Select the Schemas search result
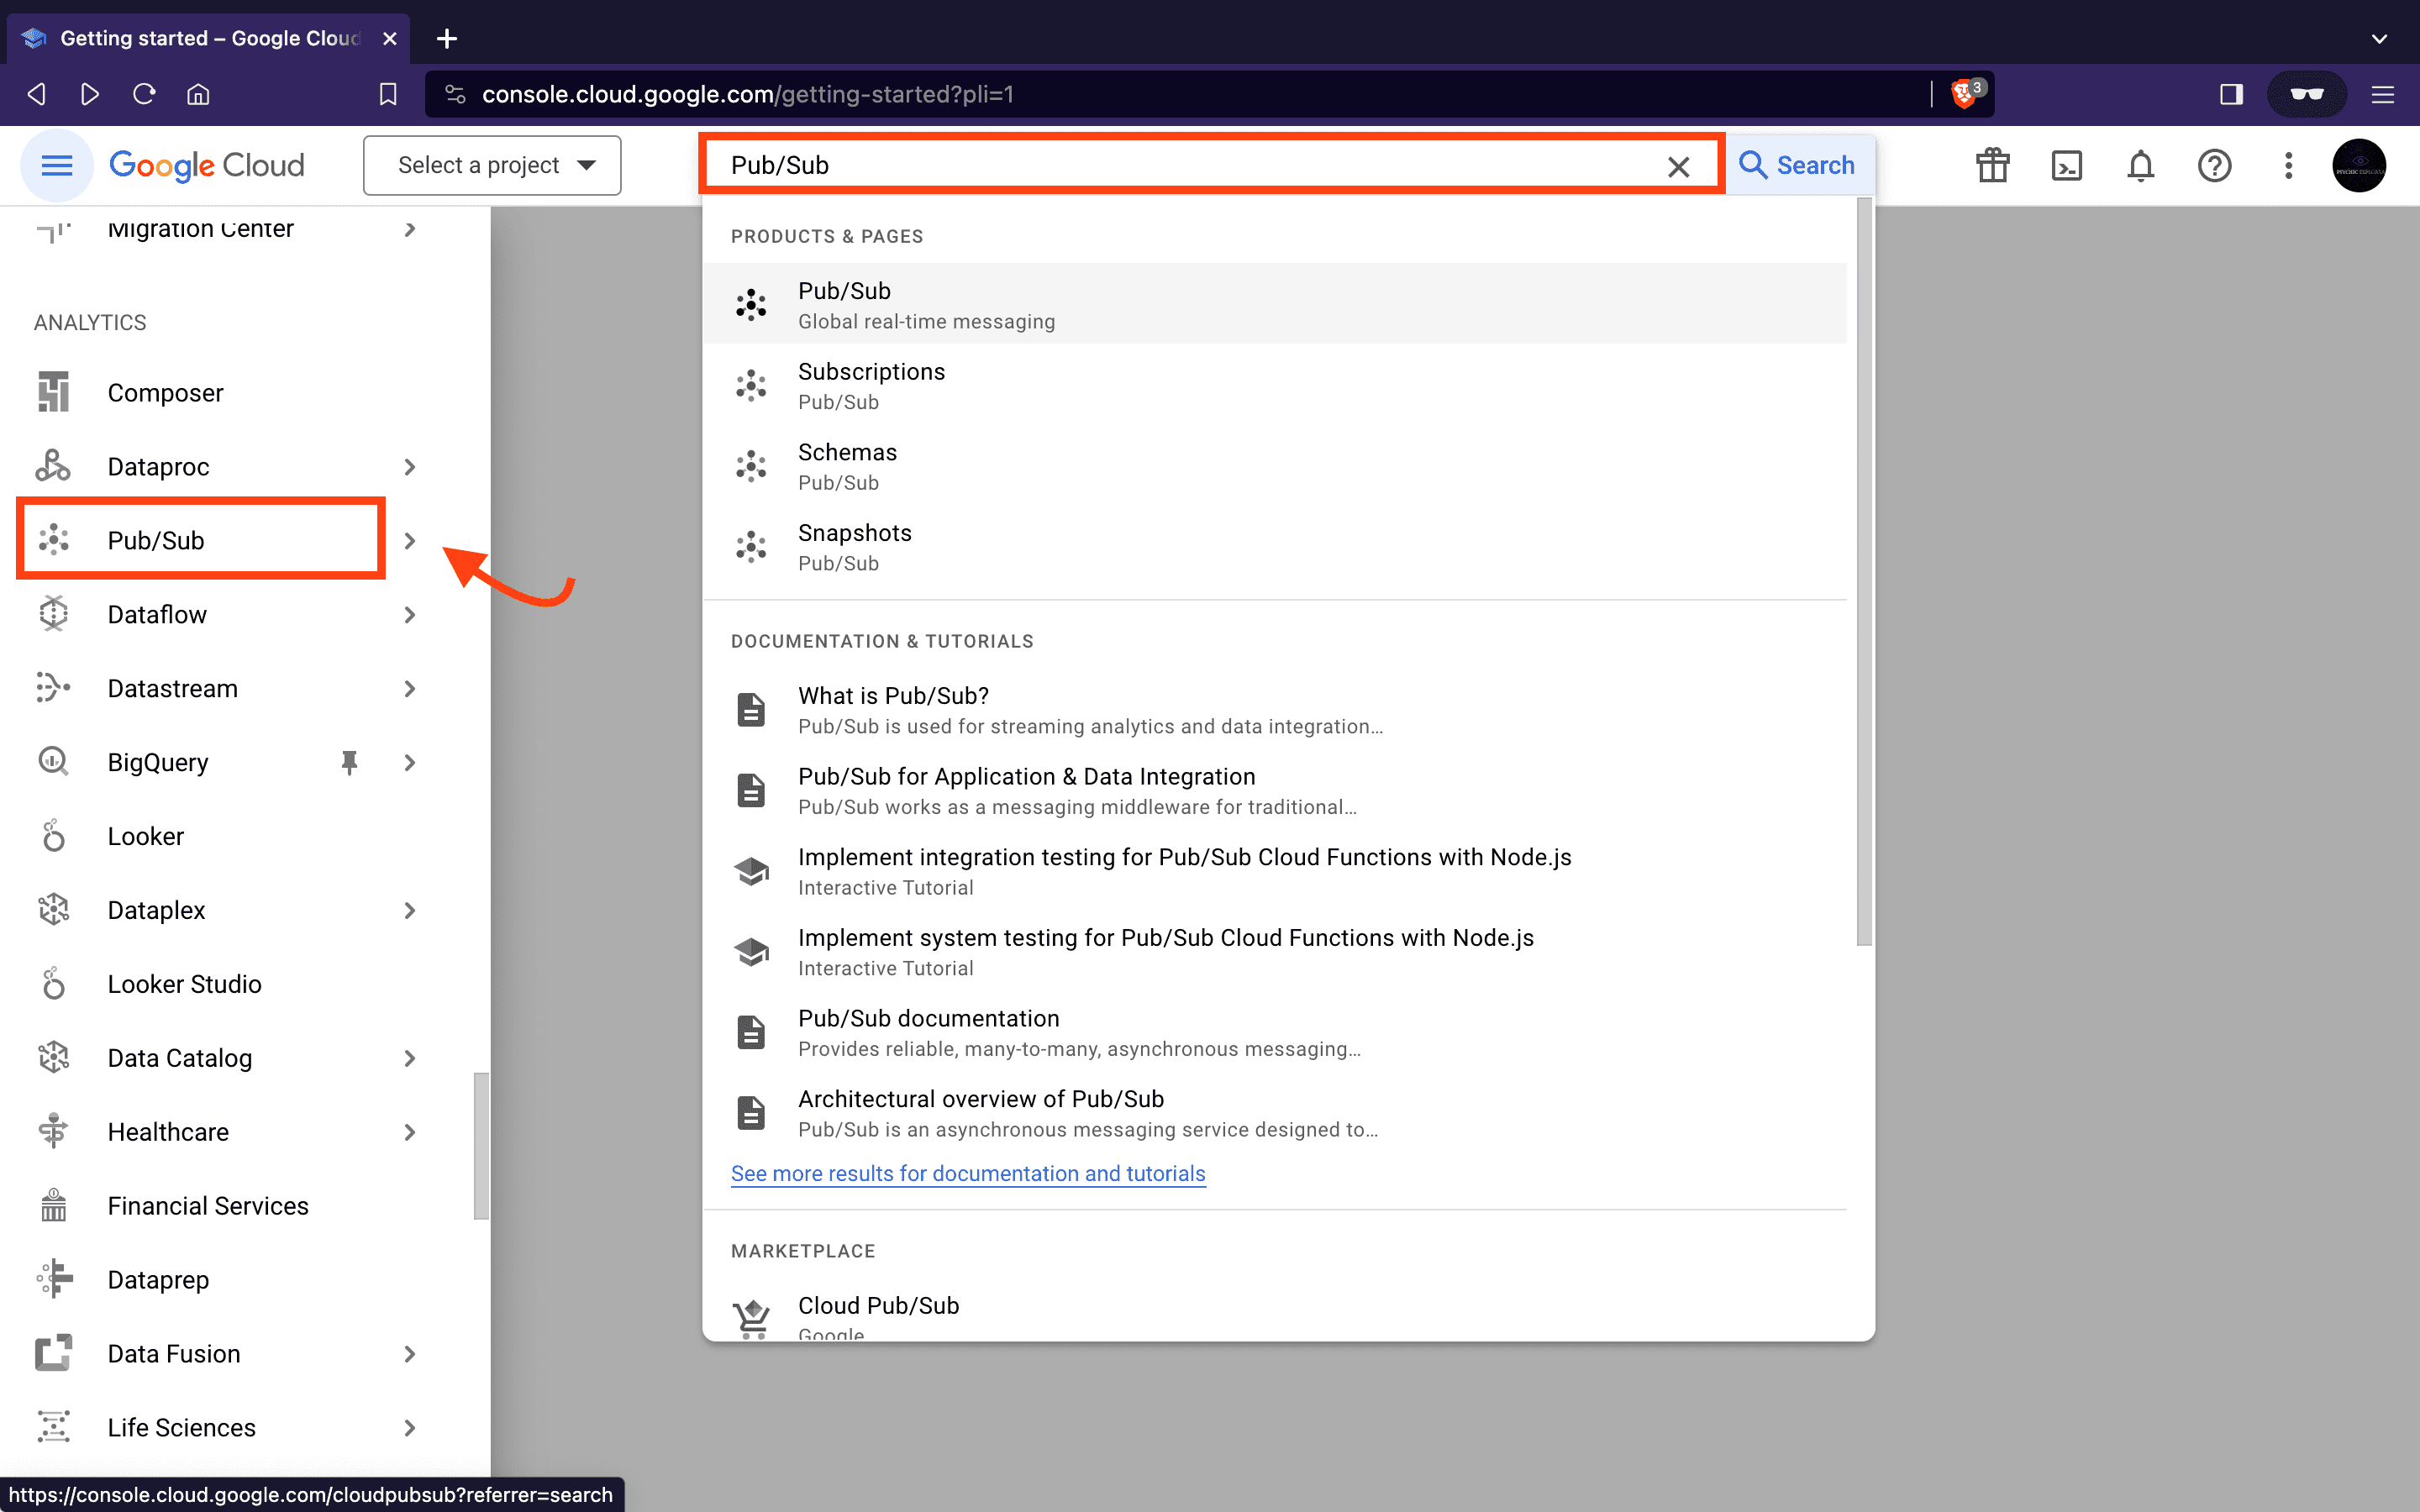The width and height of the screenshot is (2420, 1512). click(1274, 466)
